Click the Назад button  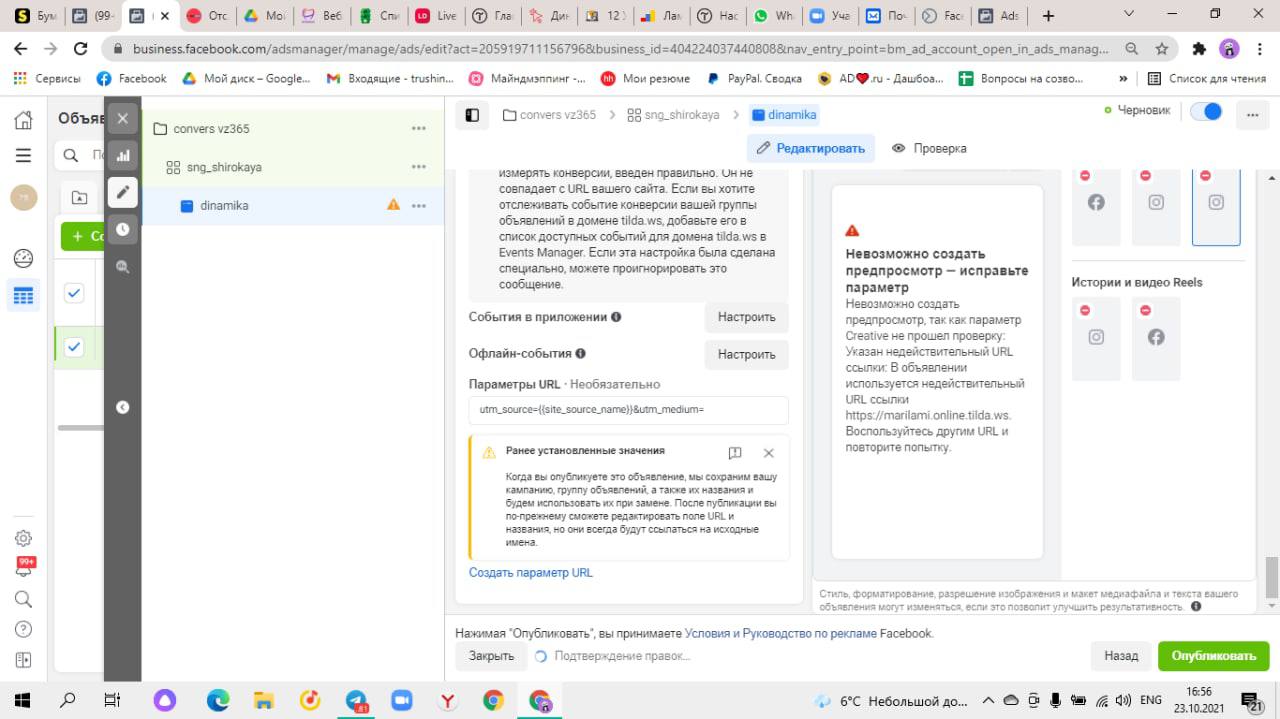pos(1121,656)
